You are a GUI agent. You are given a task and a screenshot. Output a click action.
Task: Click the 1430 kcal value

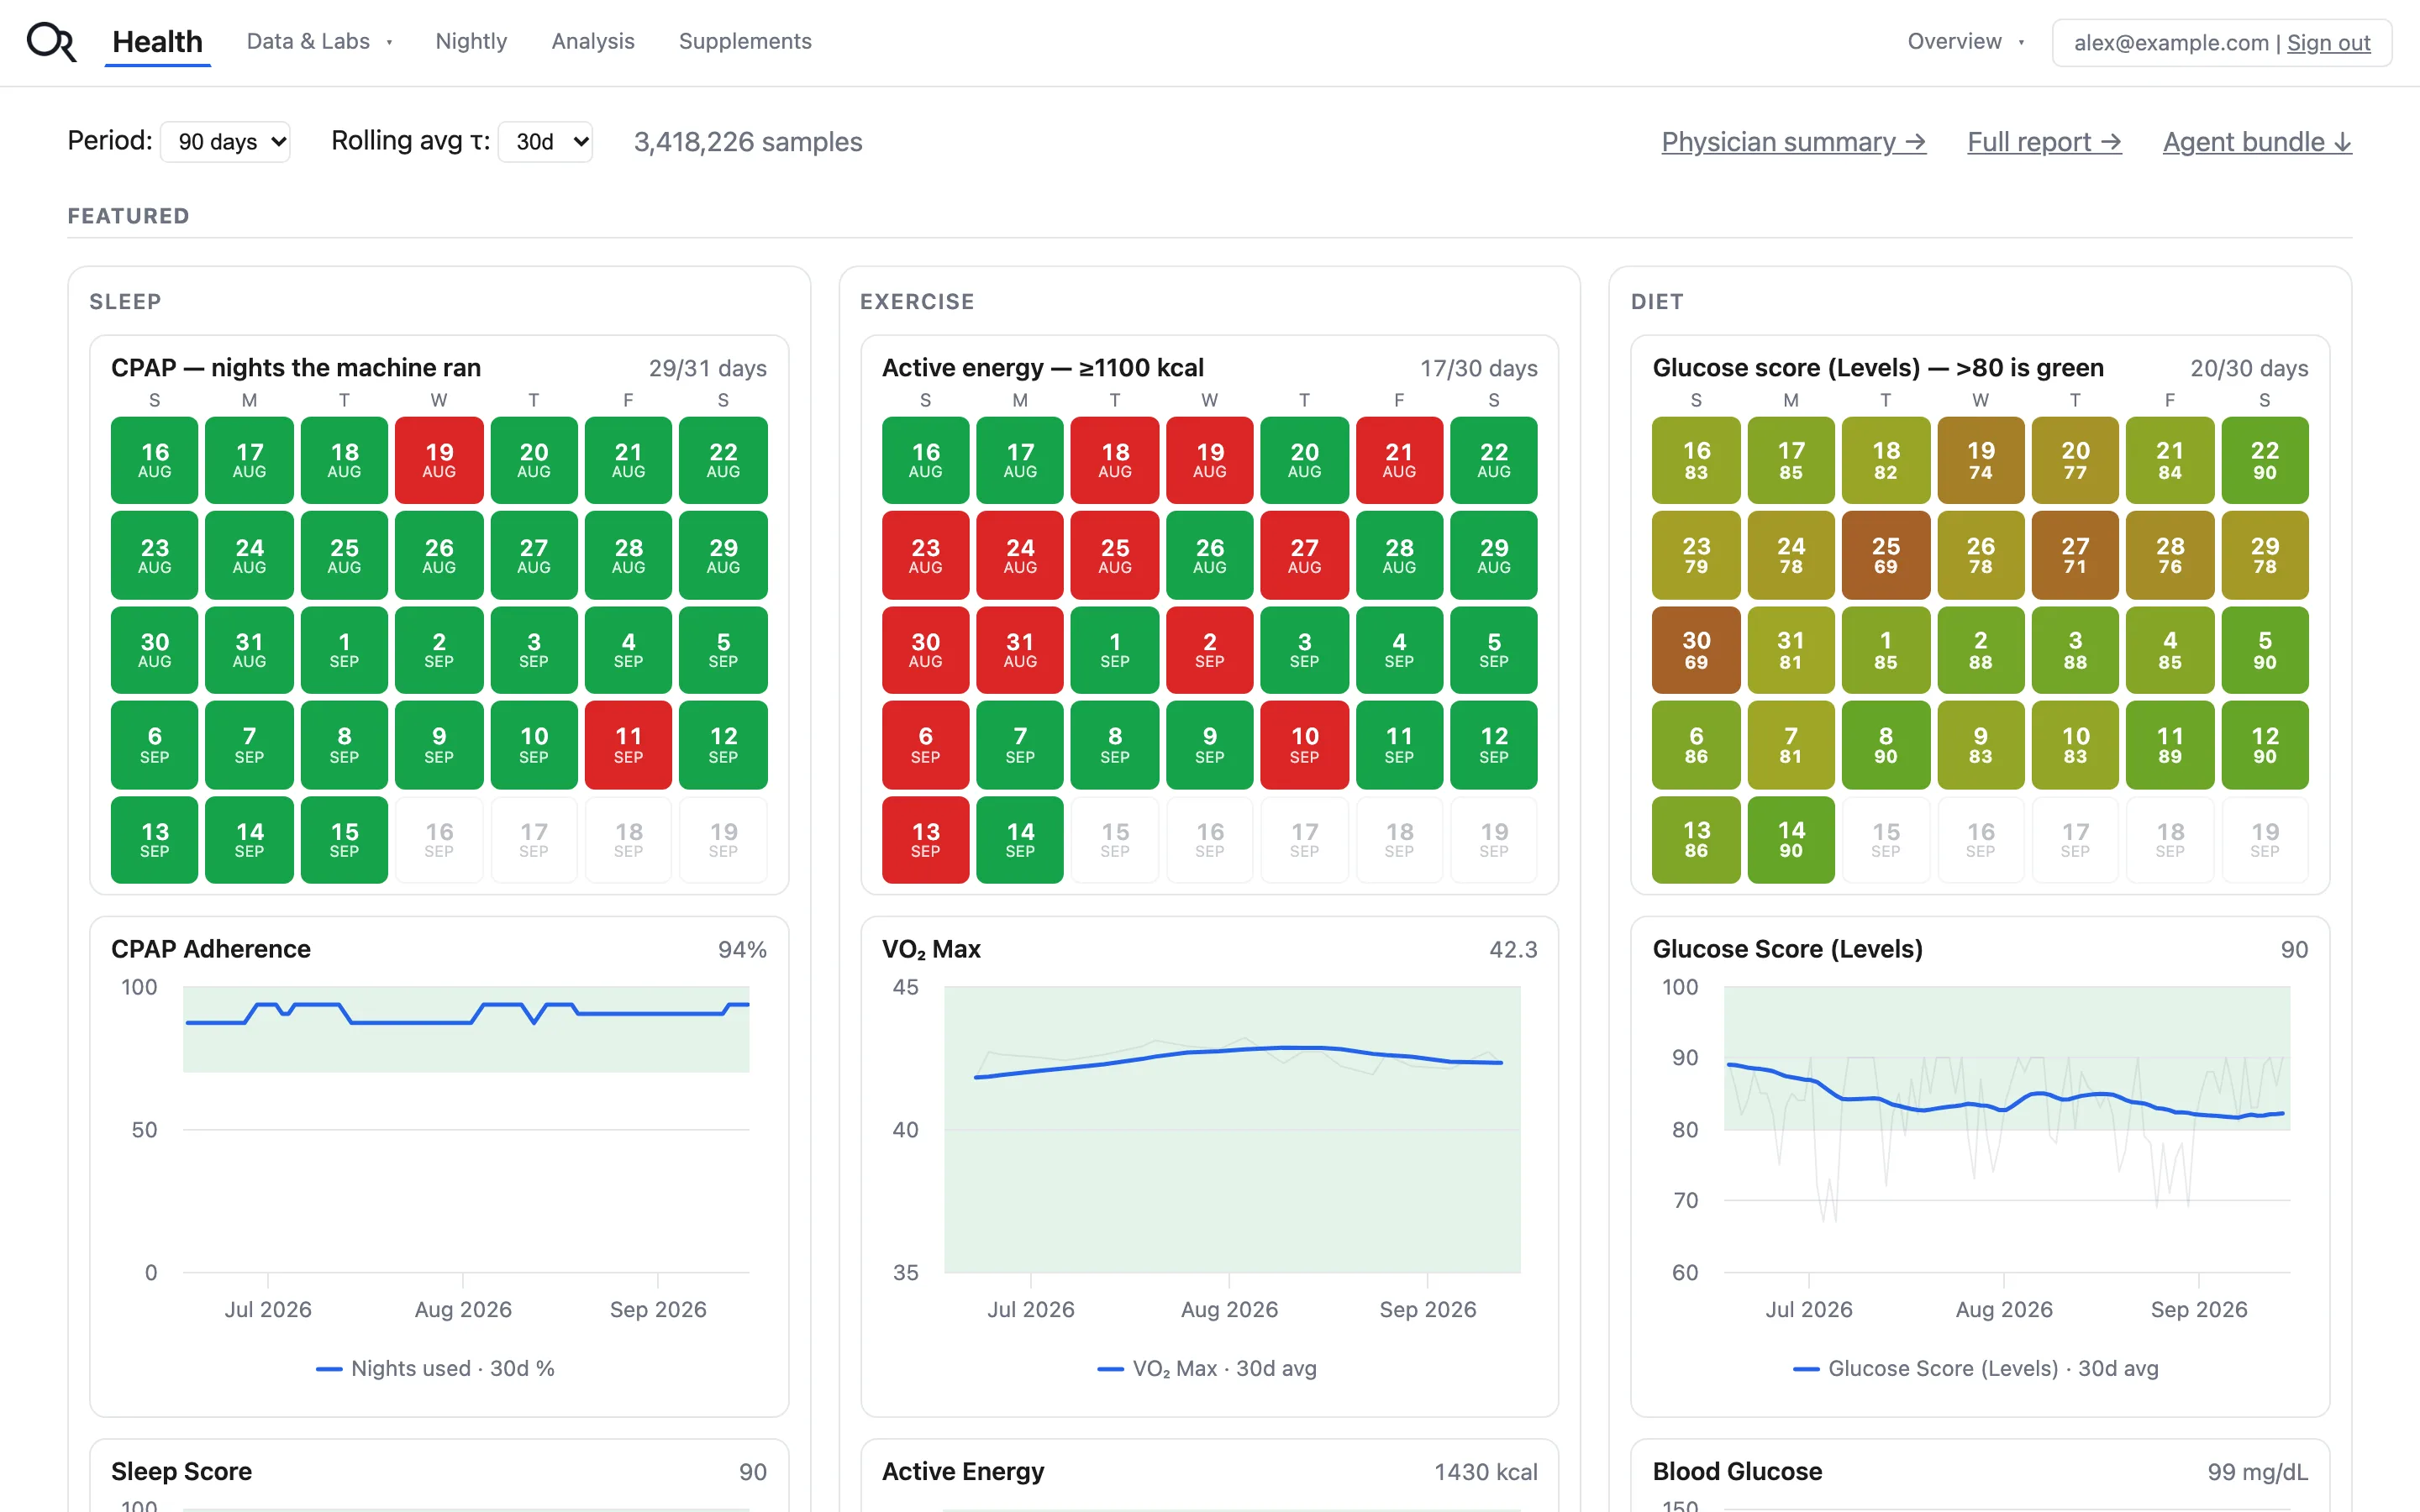1486,1472
